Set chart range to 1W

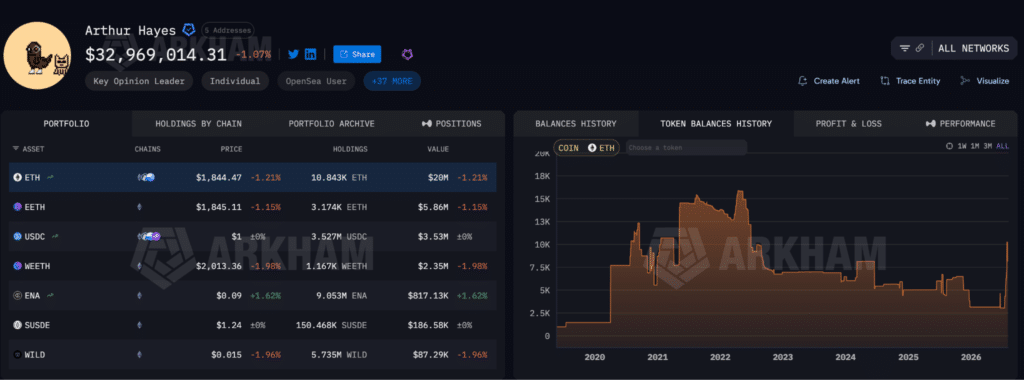coord(962,146)
